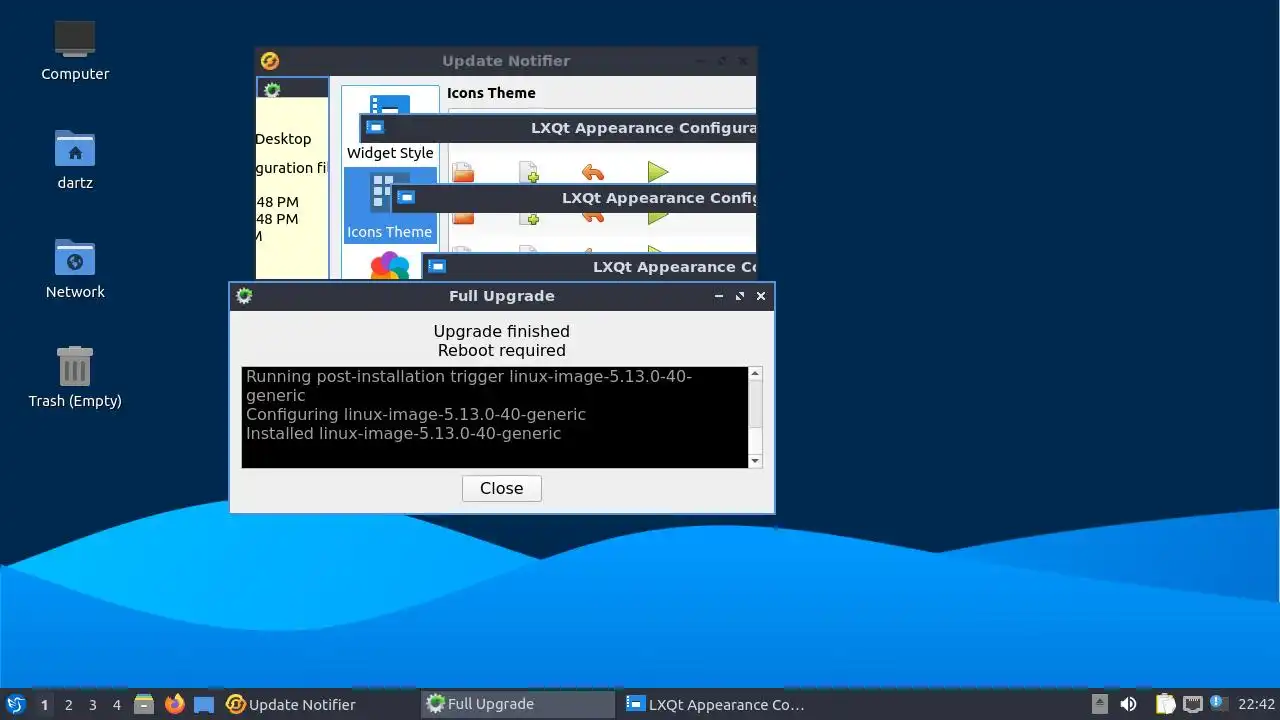
Task: Click the show desktop icon in the panel
Action: [x=204, y=704]
